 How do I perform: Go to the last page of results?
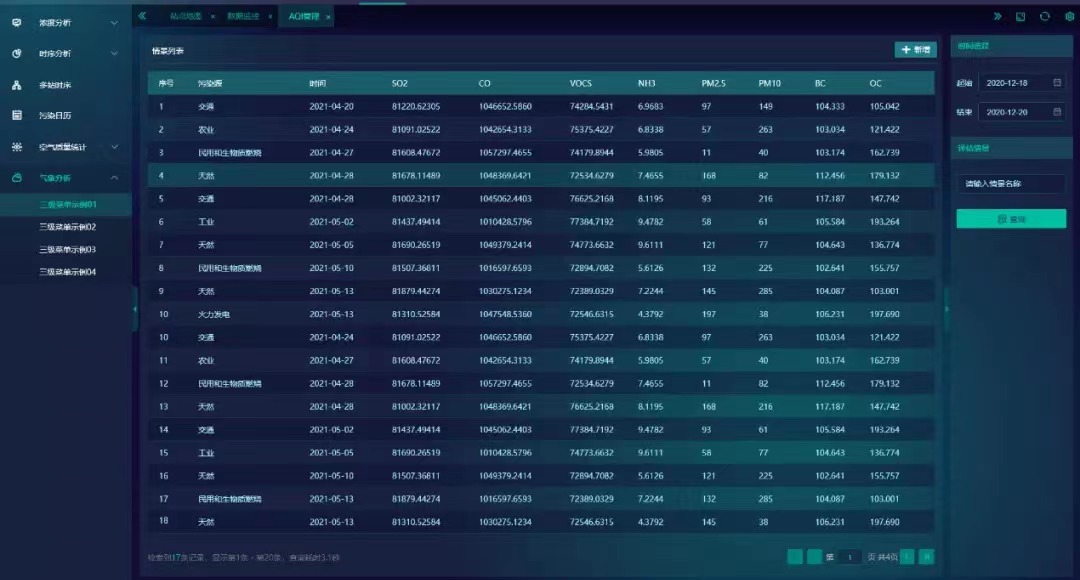click(927, 557)
